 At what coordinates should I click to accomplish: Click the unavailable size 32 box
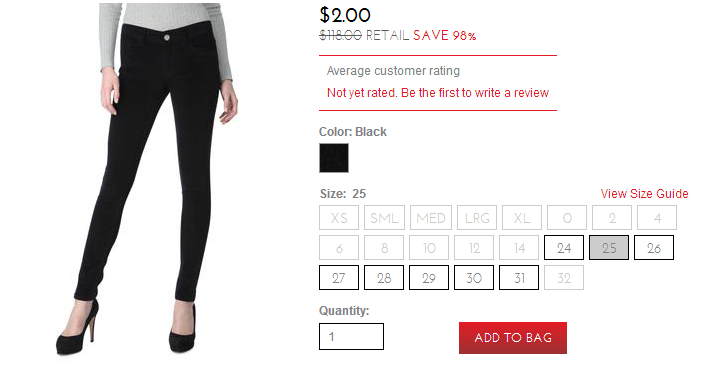coord(564,278)
